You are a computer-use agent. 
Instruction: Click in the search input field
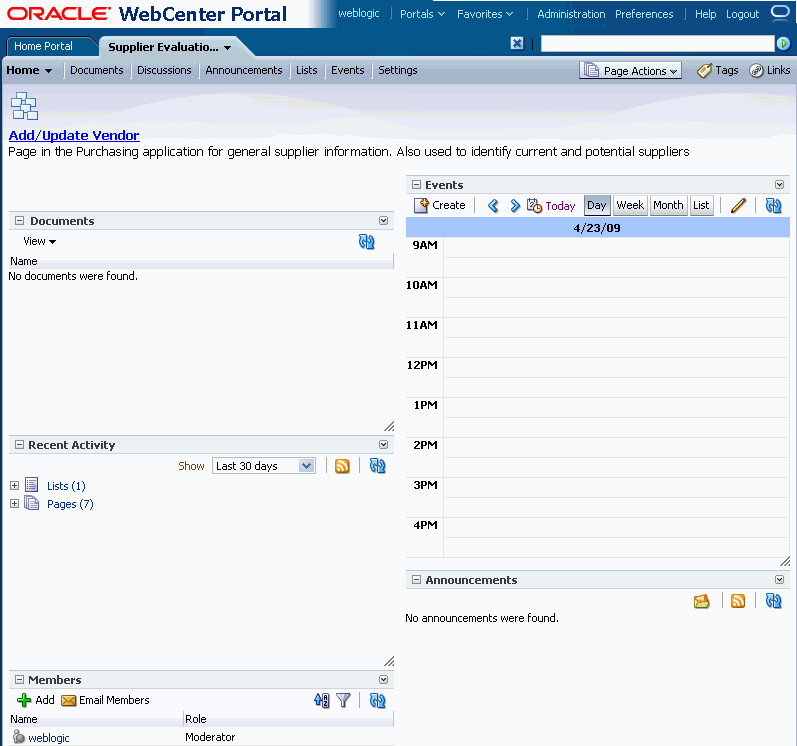(657, 44)
